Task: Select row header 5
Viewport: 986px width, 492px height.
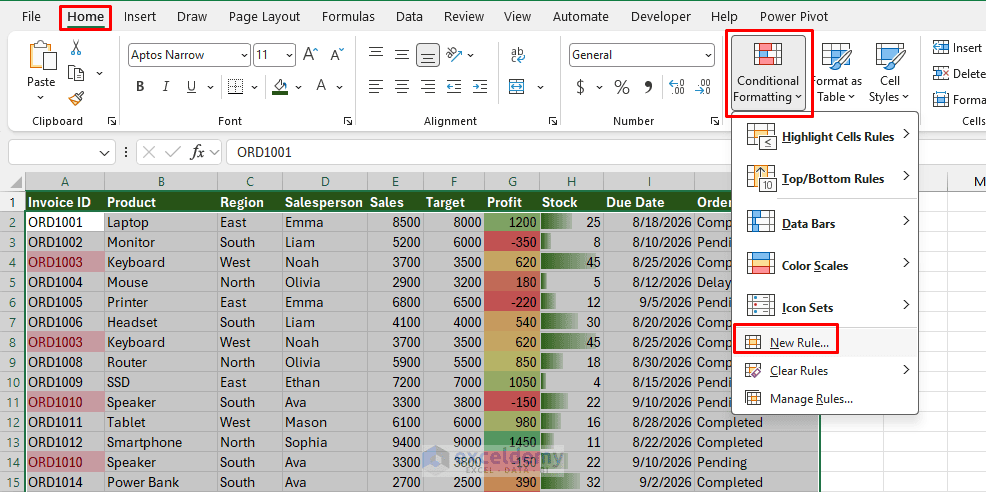Action: tap(13, 282)
